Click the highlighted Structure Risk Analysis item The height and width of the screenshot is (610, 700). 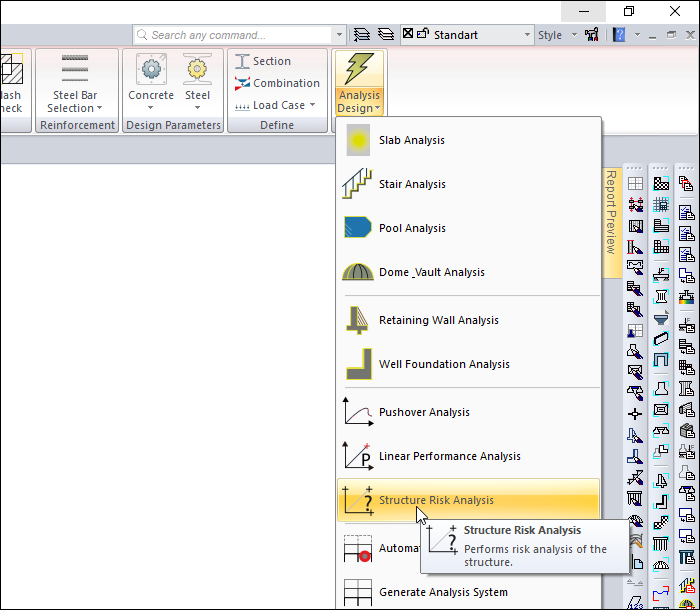[468, 500]
